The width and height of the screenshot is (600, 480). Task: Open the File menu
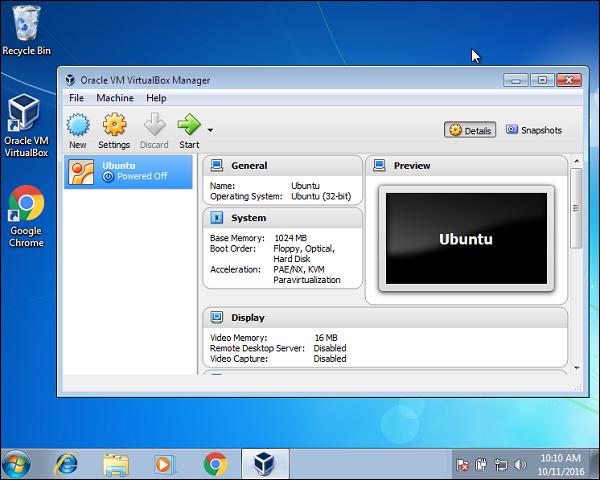pyautogui.click(x=76, y=98)
